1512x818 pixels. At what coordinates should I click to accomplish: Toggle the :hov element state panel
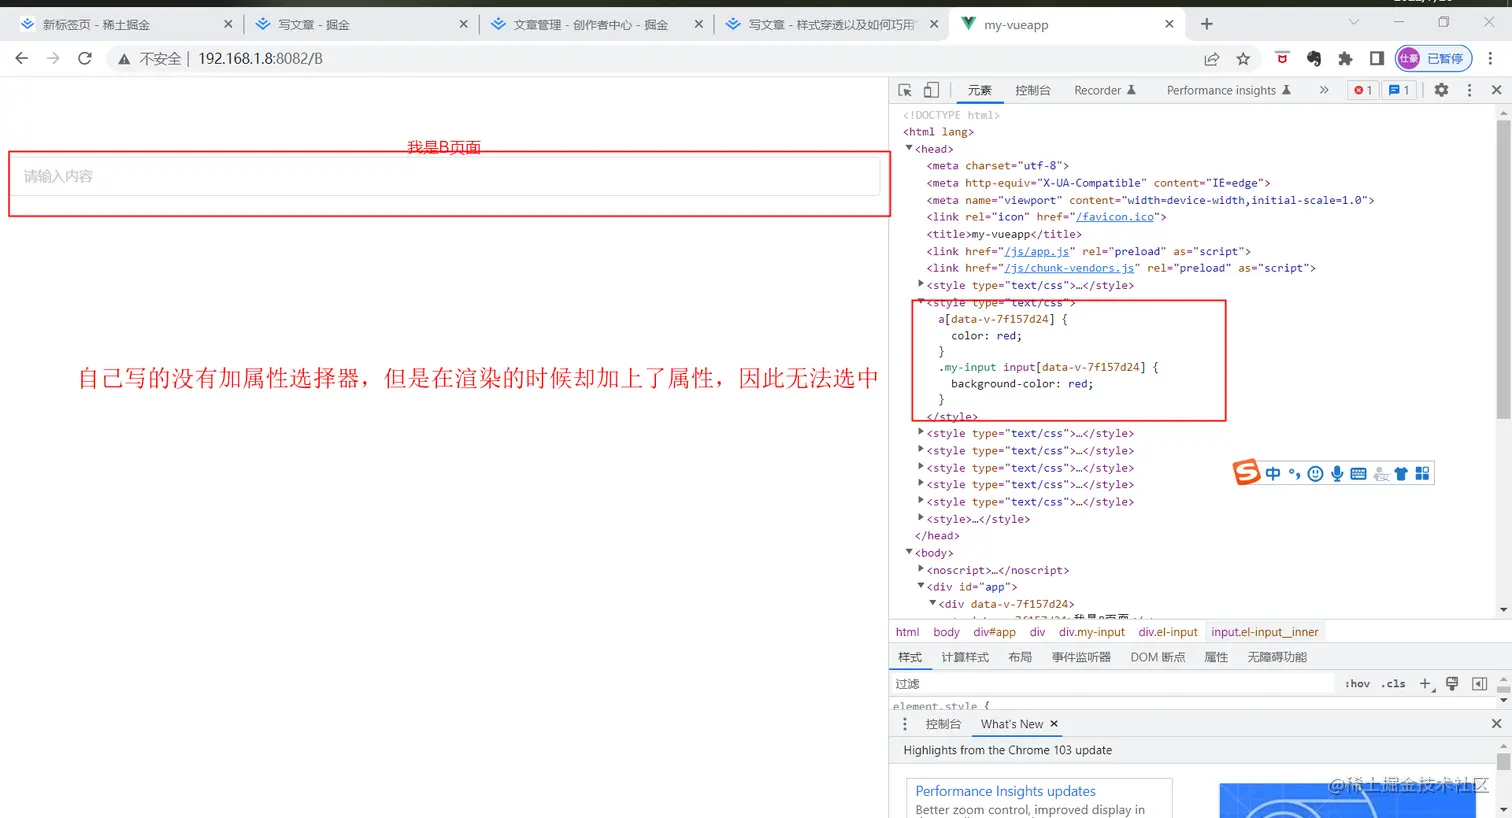1357,684
